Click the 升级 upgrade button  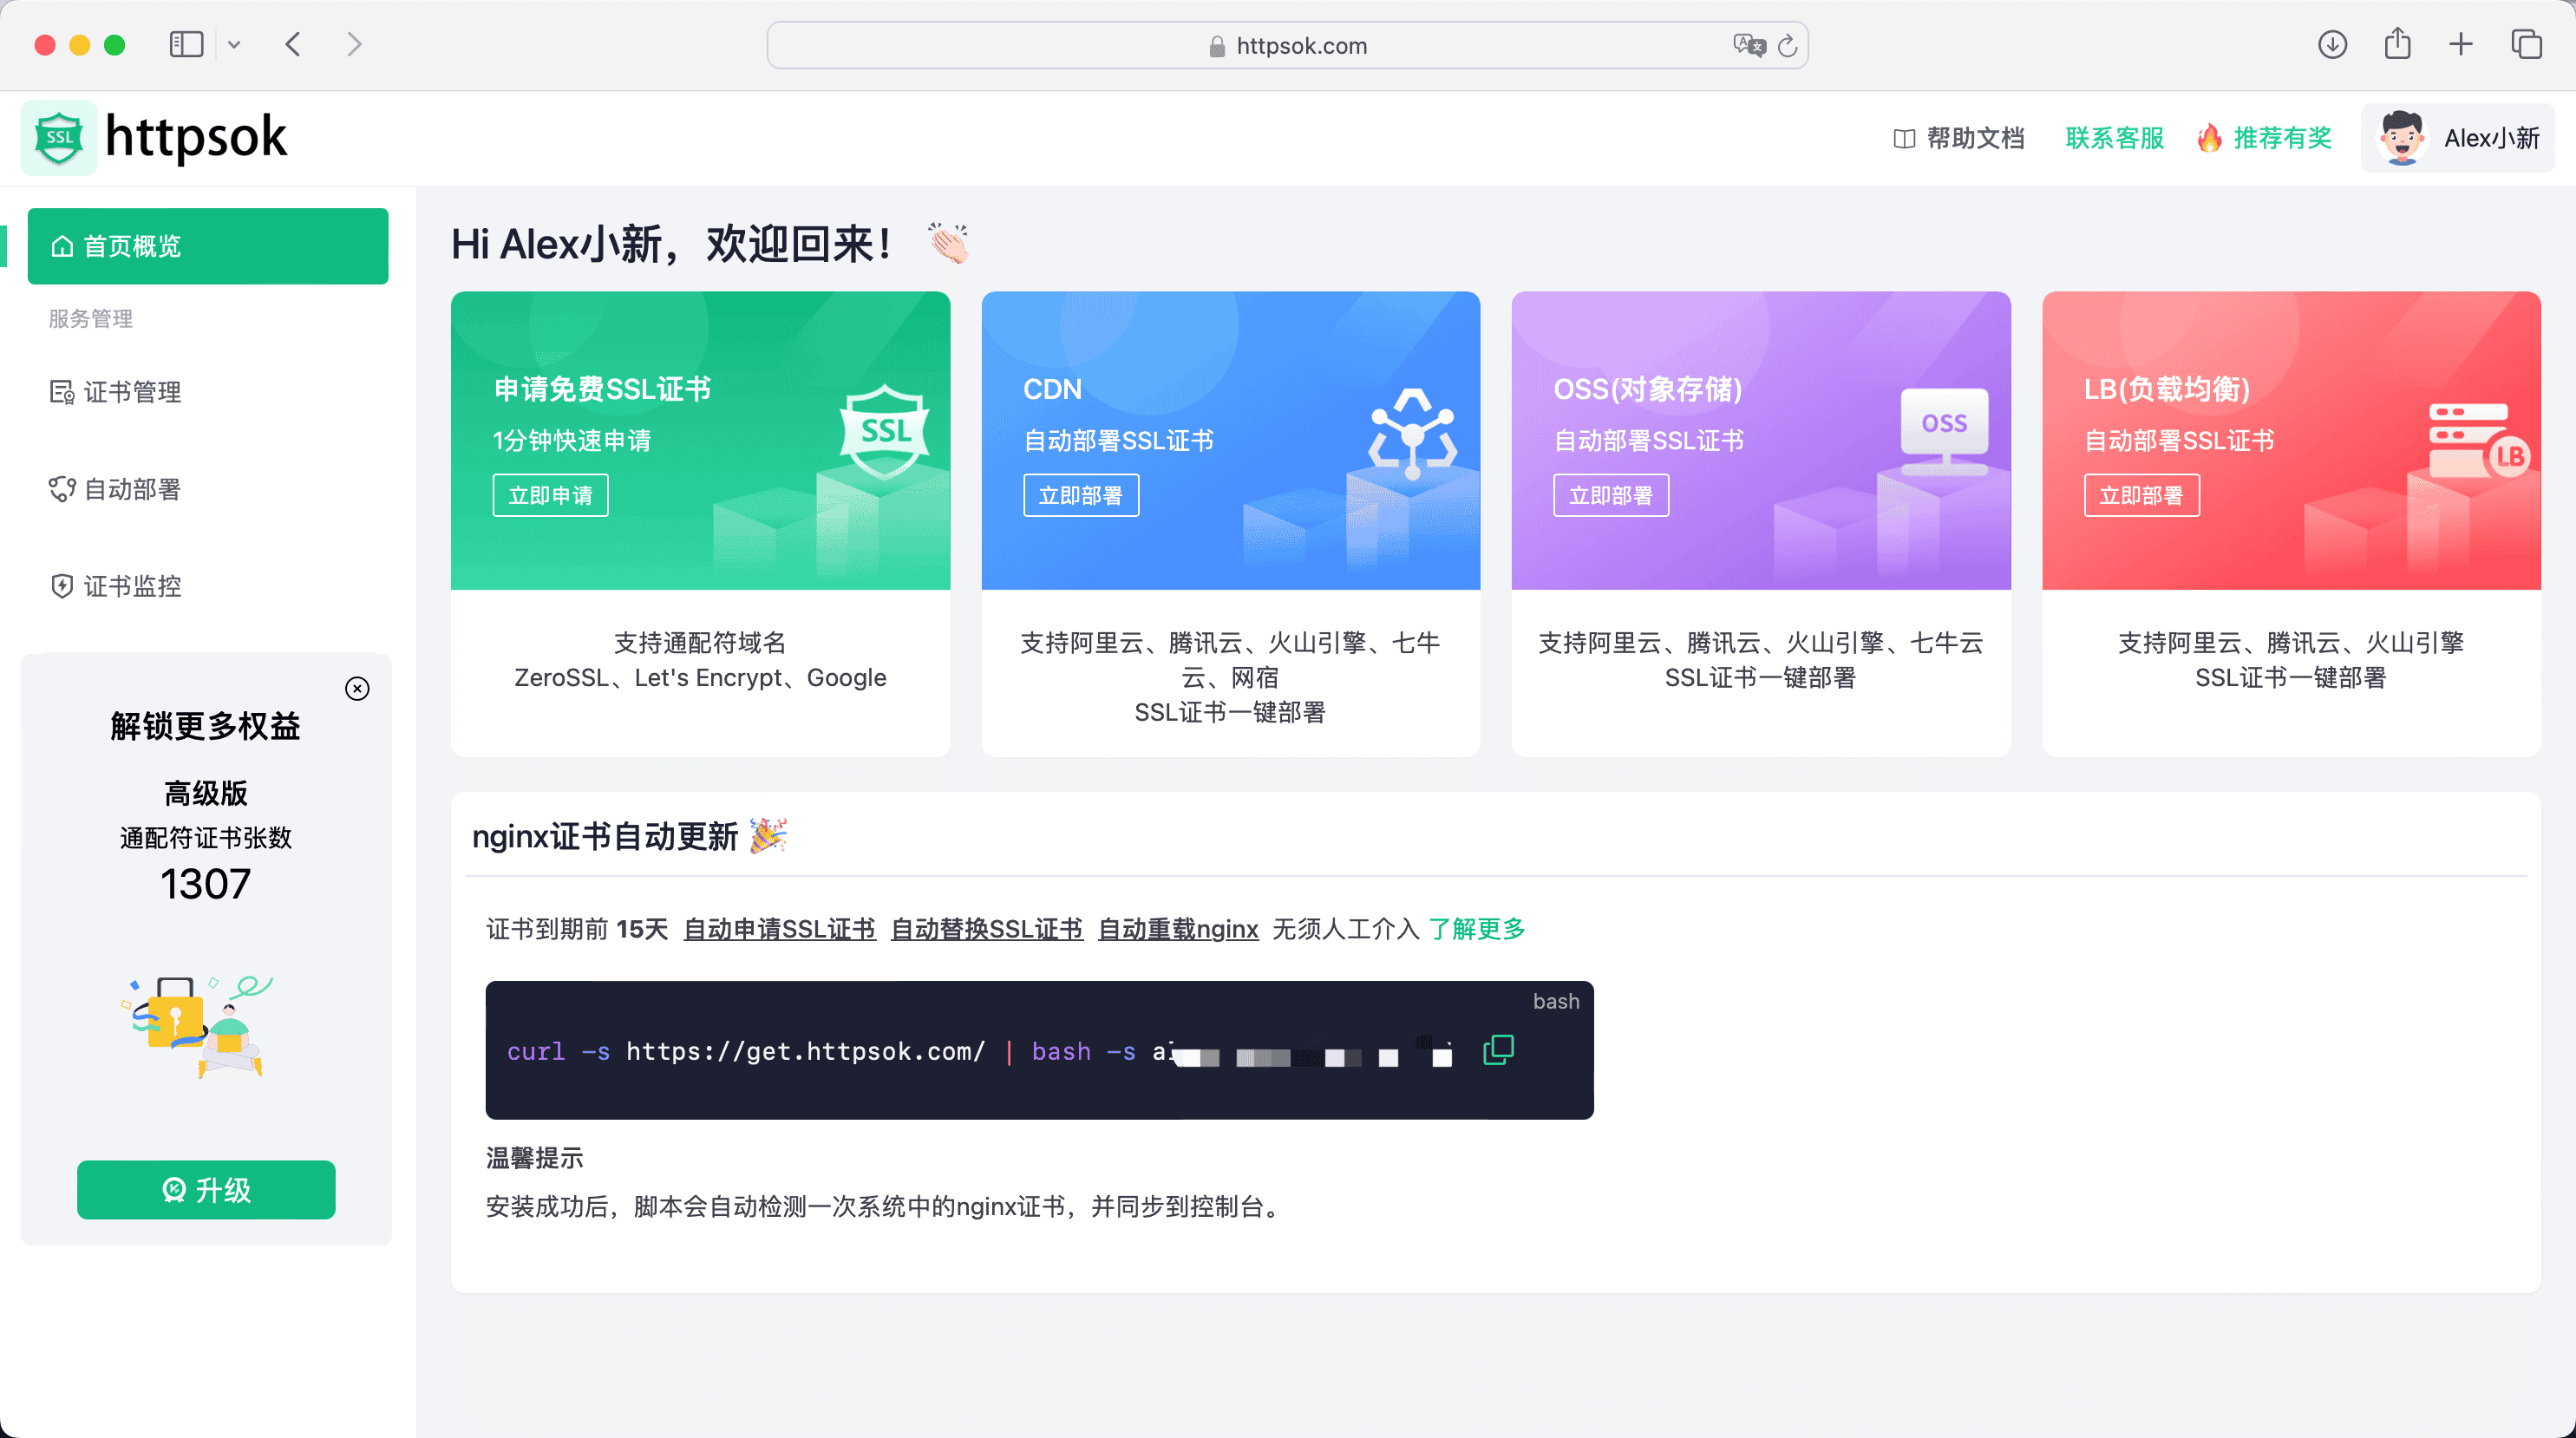tap(205, 1190)
